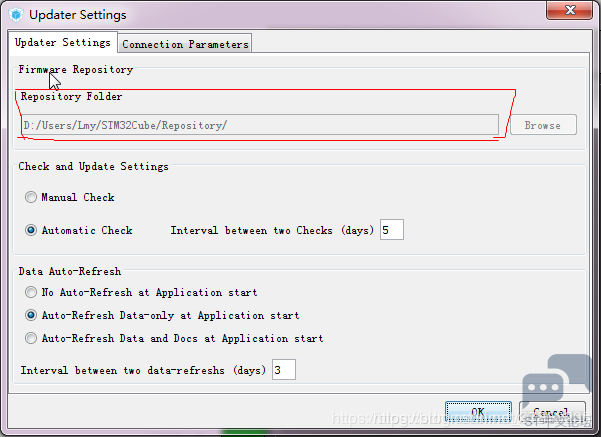Open the Browse folder button
Image resolution: width=601 pixels, height=437 pixels.
click(543, 125)
